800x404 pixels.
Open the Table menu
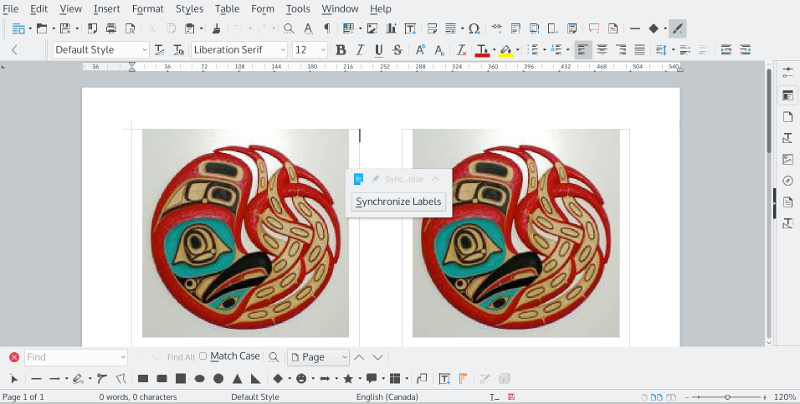[x=227, y=9]
